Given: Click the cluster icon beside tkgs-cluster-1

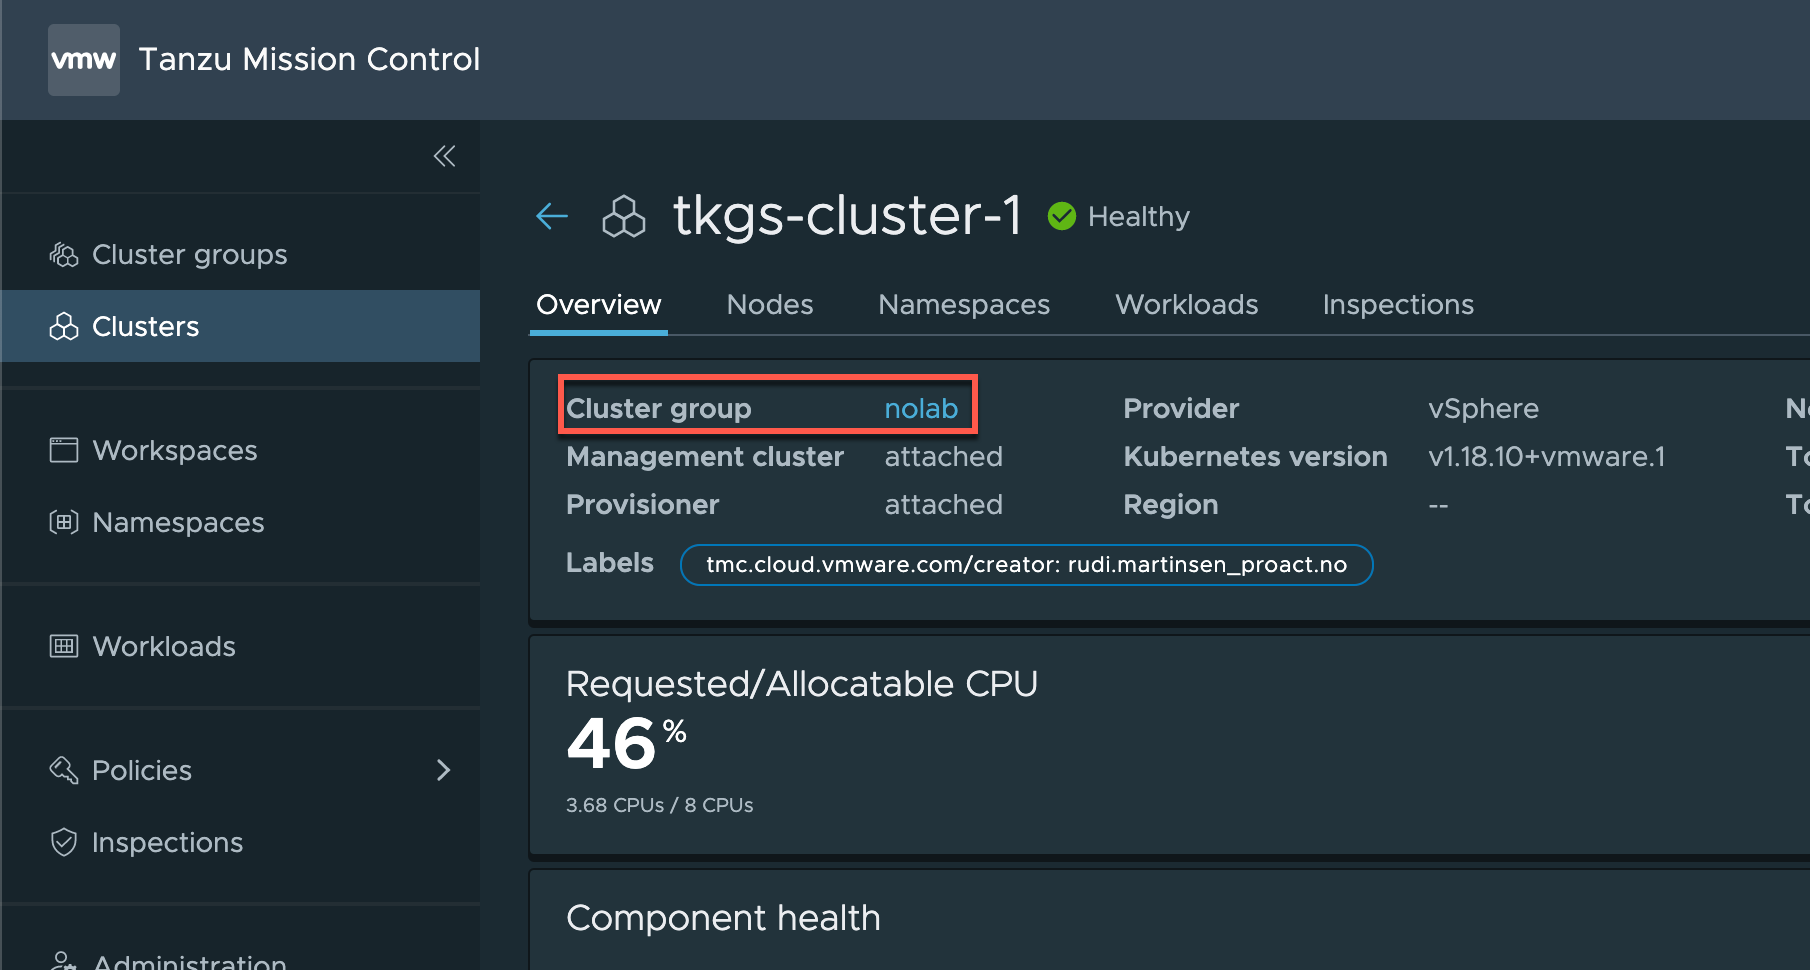Looking at the screenshot, I should [x=624, y=216].
